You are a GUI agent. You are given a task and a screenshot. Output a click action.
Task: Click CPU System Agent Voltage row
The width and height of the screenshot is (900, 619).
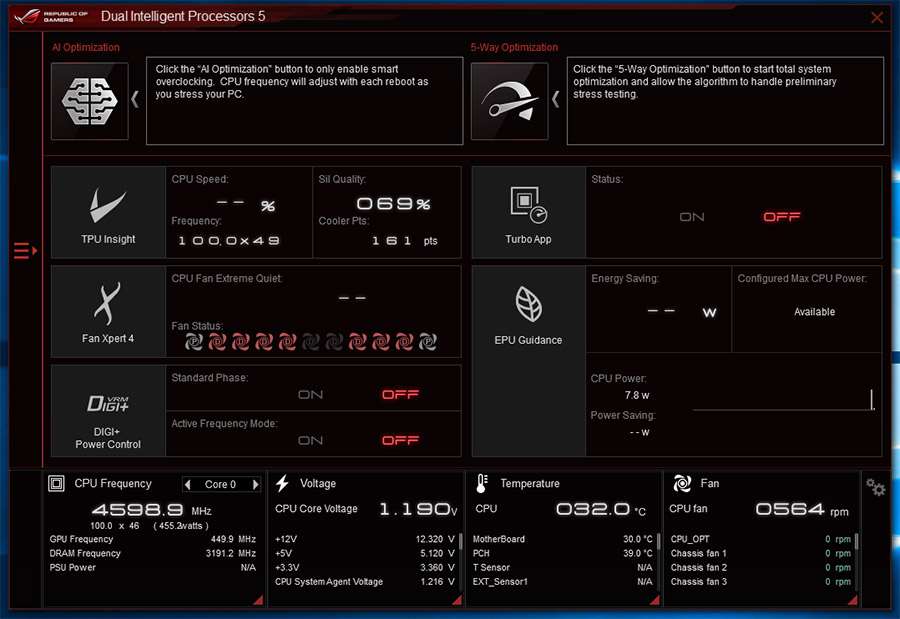(x=364, y=582)
